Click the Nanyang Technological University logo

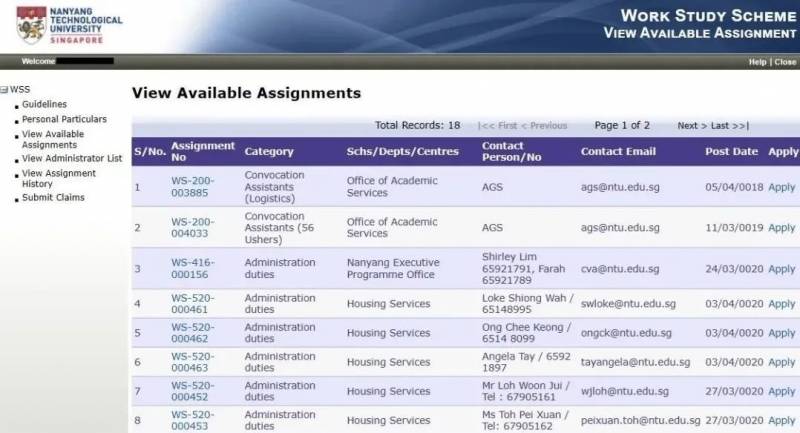68,24
